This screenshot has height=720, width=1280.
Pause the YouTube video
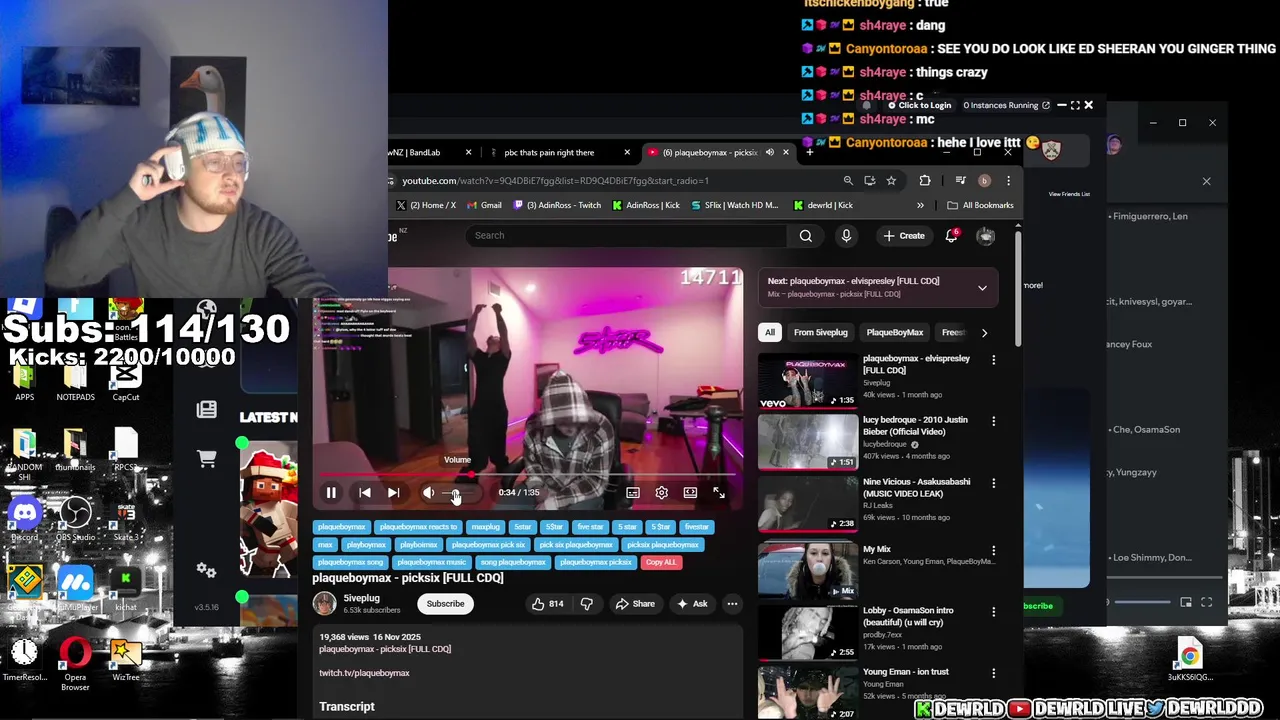click(x=331, y=493)
